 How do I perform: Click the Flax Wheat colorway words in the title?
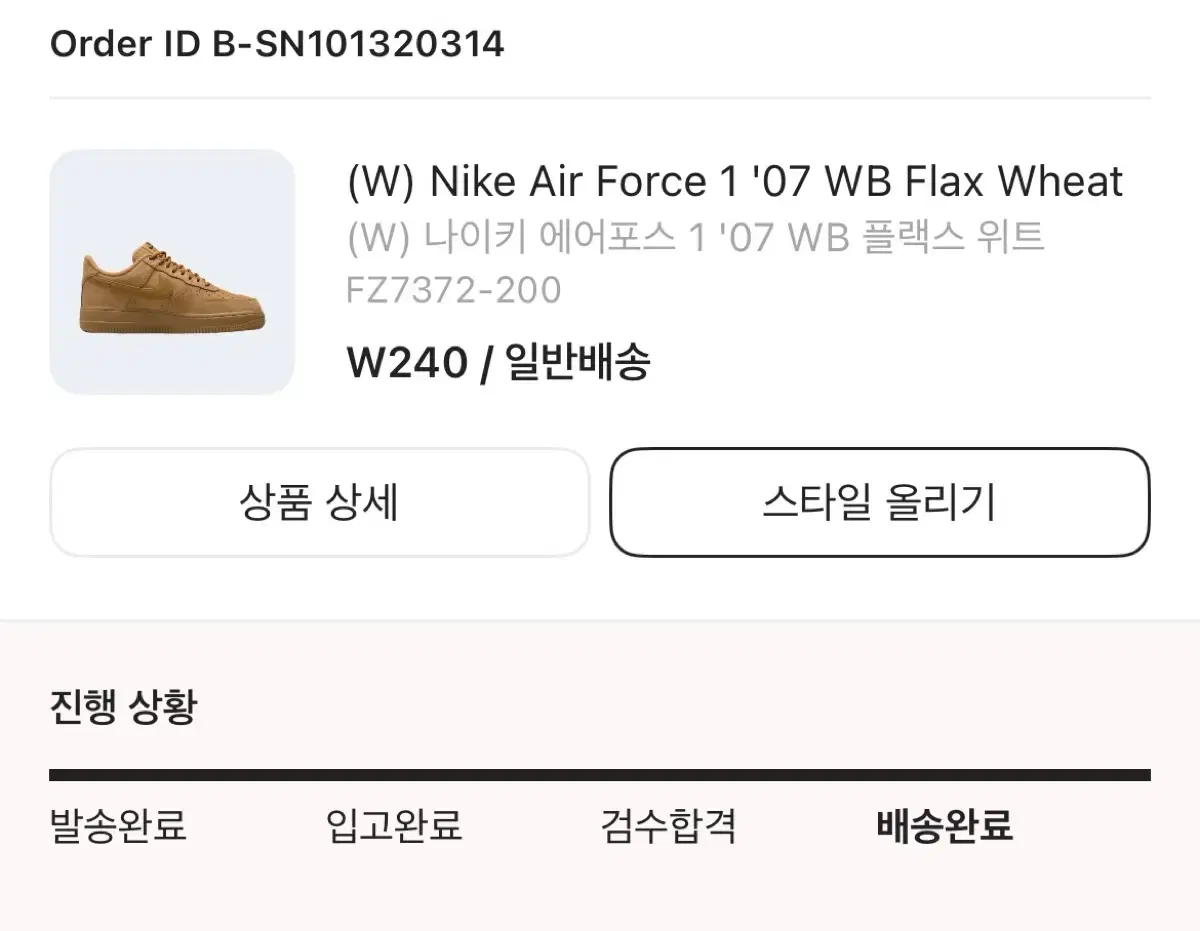[1014, 182]
